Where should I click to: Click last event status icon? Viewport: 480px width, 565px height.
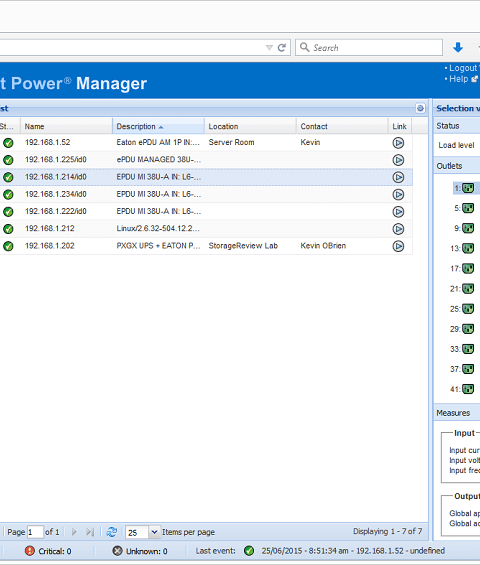(x=249, y=551)
